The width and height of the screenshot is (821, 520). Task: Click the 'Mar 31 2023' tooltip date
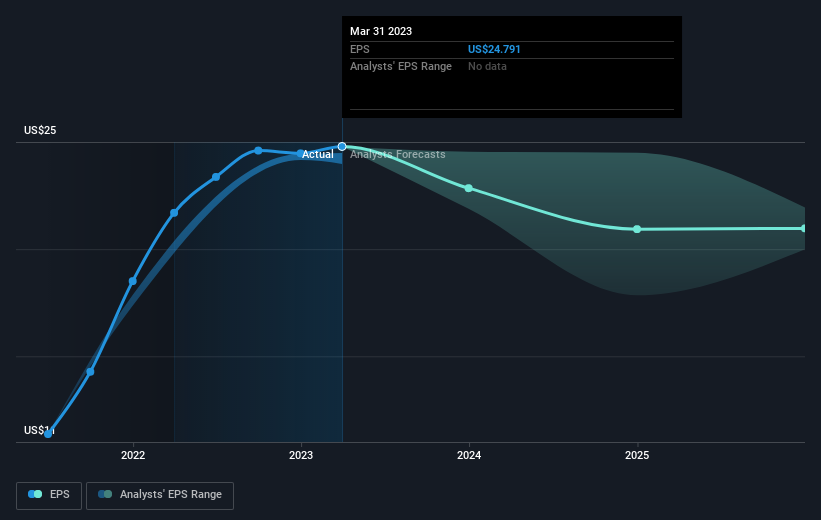381,31
